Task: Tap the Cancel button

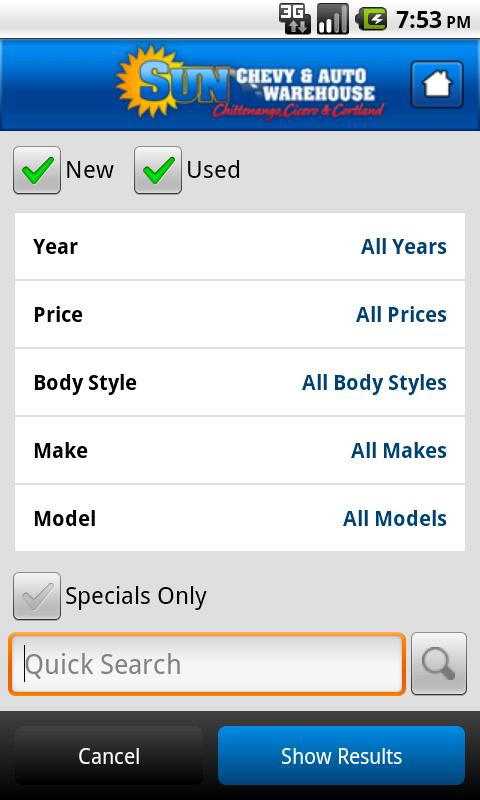Action: pyautogui.click(x=109, y=756)
